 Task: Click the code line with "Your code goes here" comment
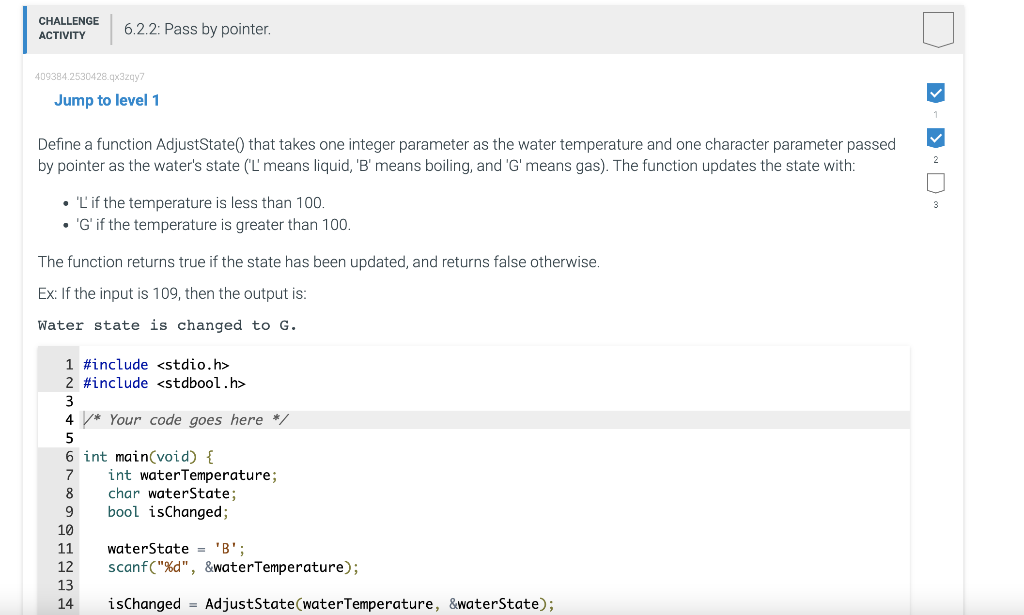[x=496, y=420]
